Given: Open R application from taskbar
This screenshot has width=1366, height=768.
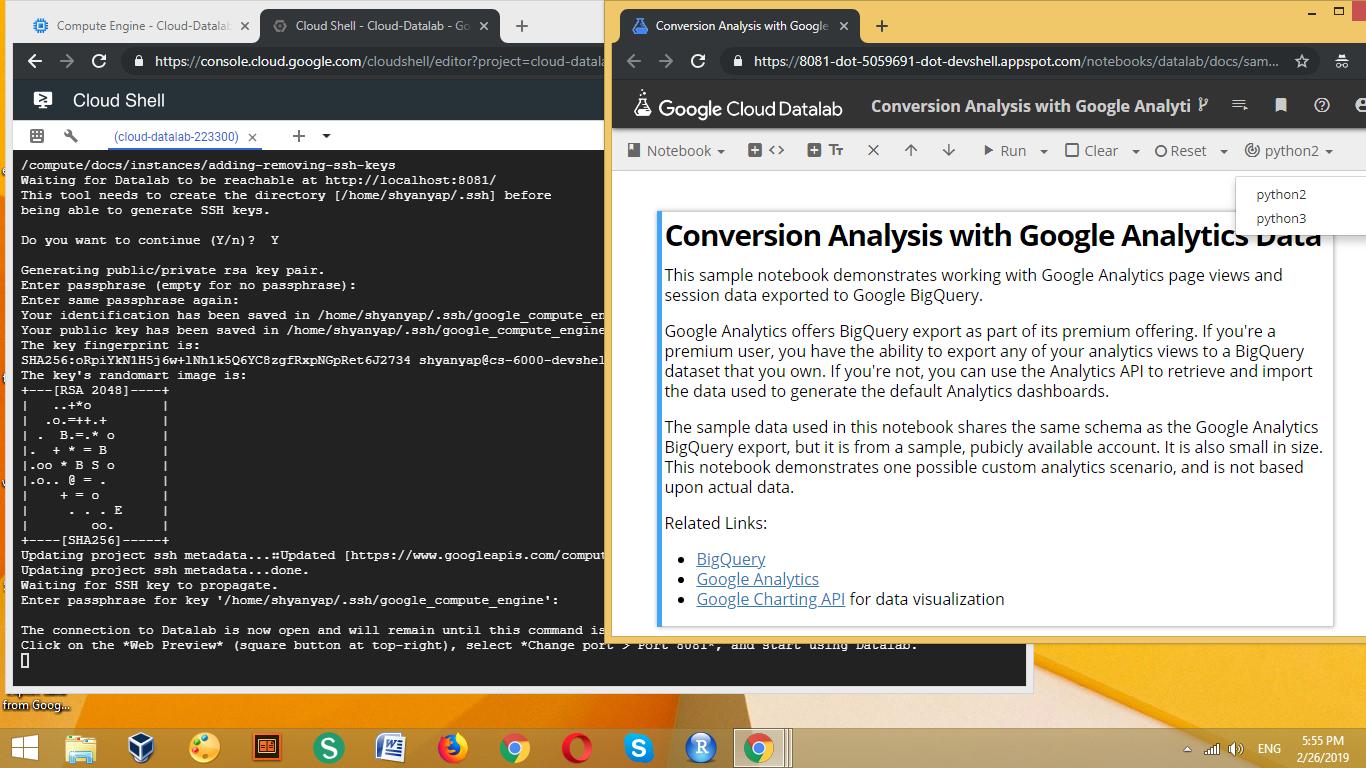Looking at the screenshot, I should (x=700, y=748).
